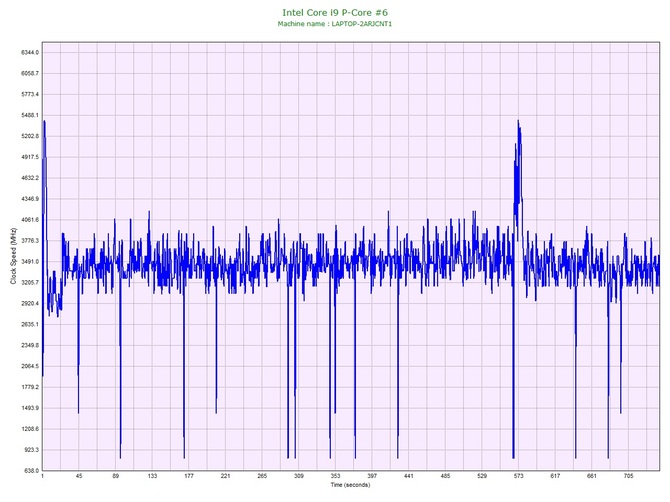This screenshot has width=670, height=502.
Task: Click the 485 time-axis tick label
Action: point(445,476)
